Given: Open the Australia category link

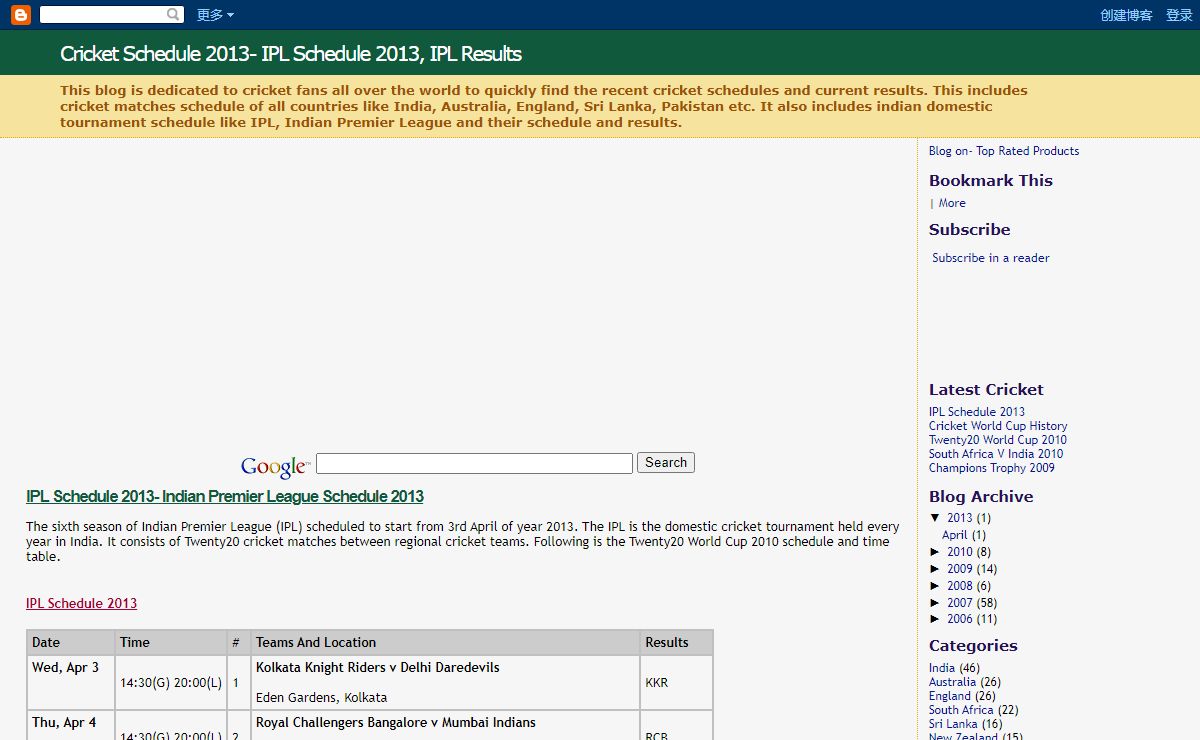Looking at the screenshot, I should pyautogui.click(x=952, y=682).
